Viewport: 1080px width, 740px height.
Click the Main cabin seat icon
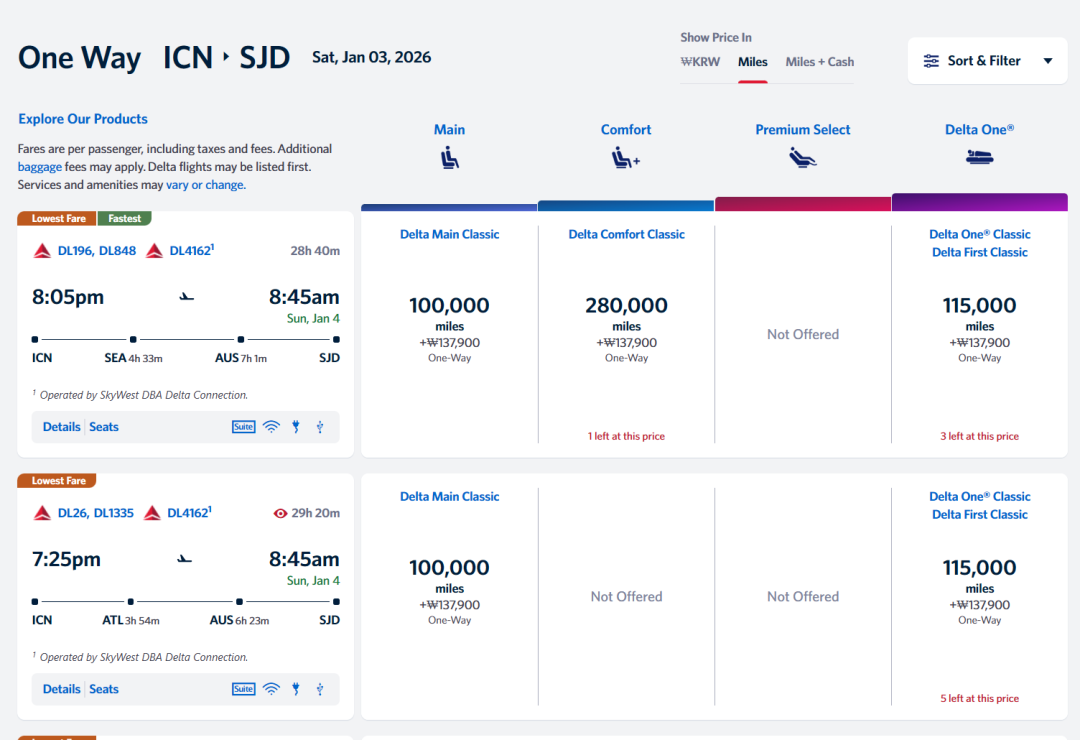pyautogui.click(x=449, y=158)
